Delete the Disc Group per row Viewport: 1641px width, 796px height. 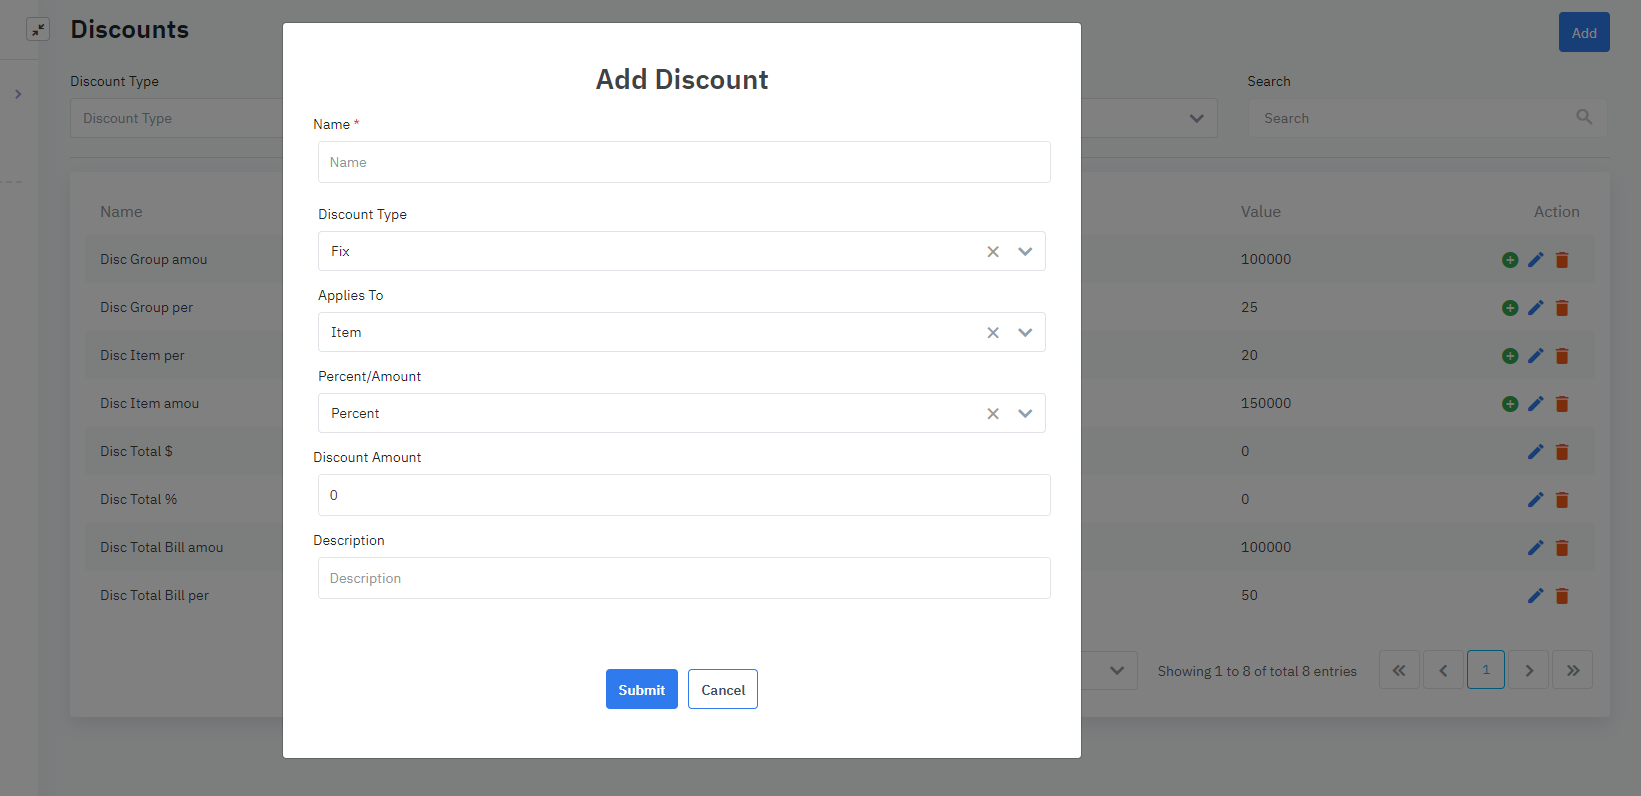tap(1562, 308)
